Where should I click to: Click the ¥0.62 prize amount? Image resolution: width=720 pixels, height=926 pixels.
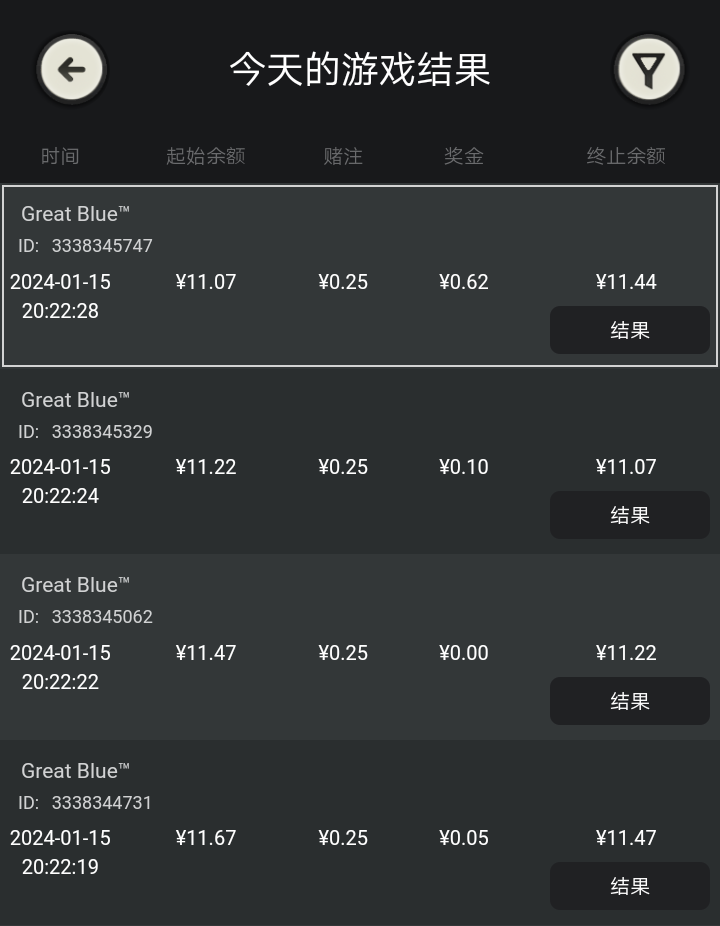tap(464, 282)
